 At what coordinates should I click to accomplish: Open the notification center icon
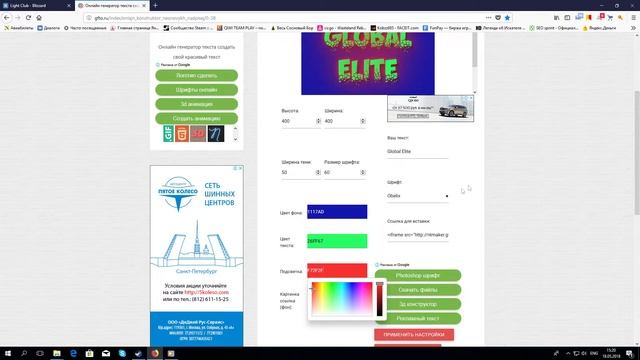tap(630, 353)
